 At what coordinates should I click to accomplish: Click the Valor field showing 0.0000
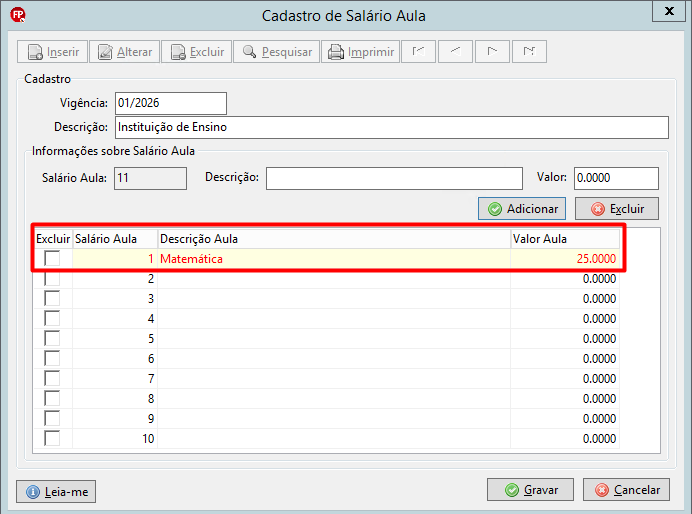(x=616, y=178)
